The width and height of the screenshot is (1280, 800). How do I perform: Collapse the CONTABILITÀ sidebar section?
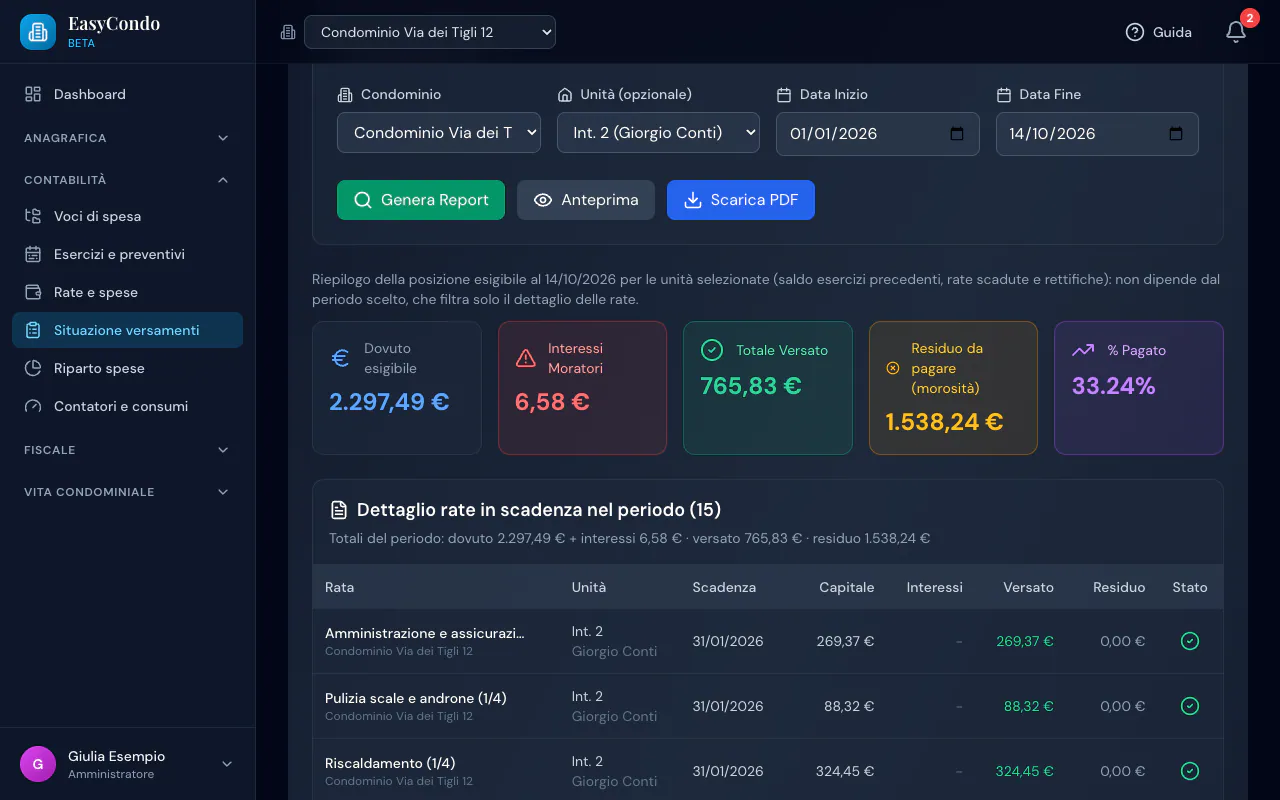[x=127, y=180]
